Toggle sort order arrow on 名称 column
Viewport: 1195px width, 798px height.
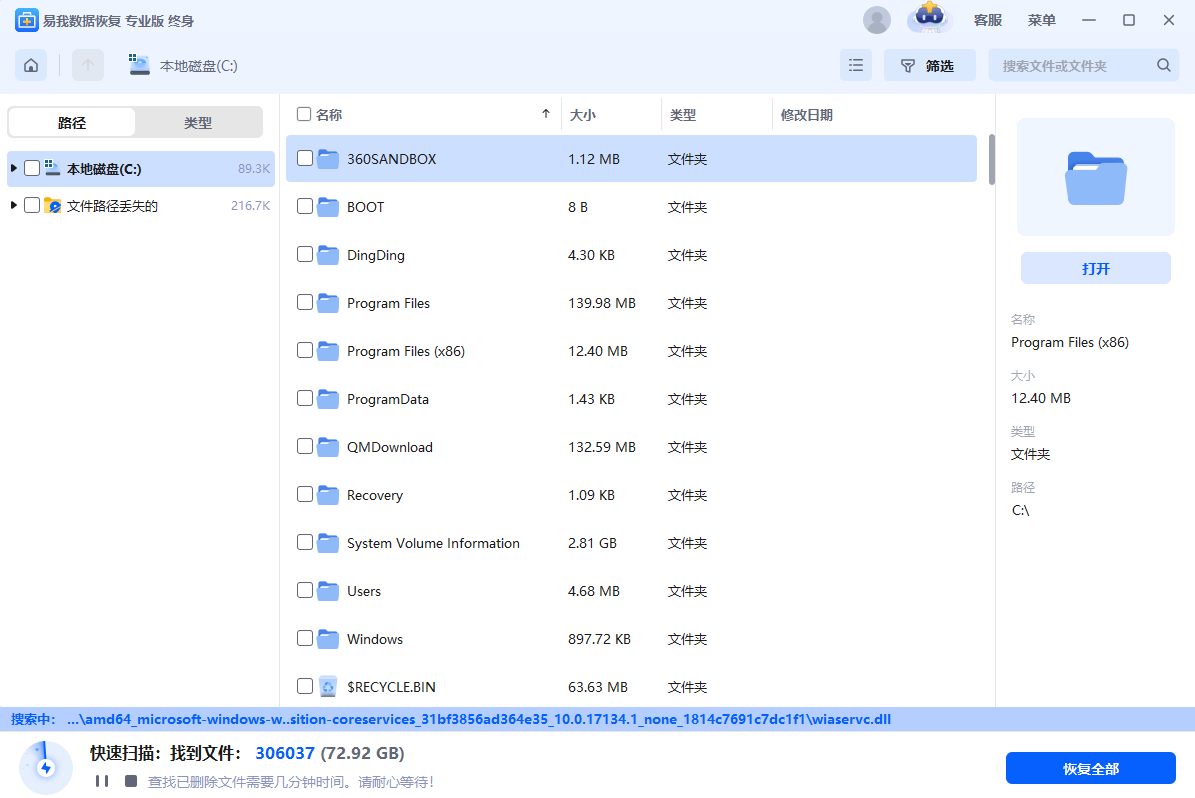546,114
